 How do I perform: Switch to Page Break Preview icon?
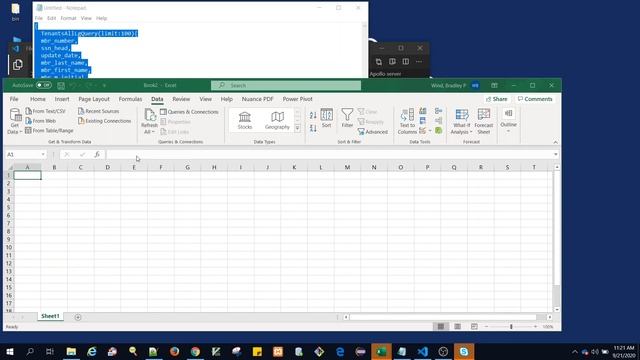(x=474, y=327)
